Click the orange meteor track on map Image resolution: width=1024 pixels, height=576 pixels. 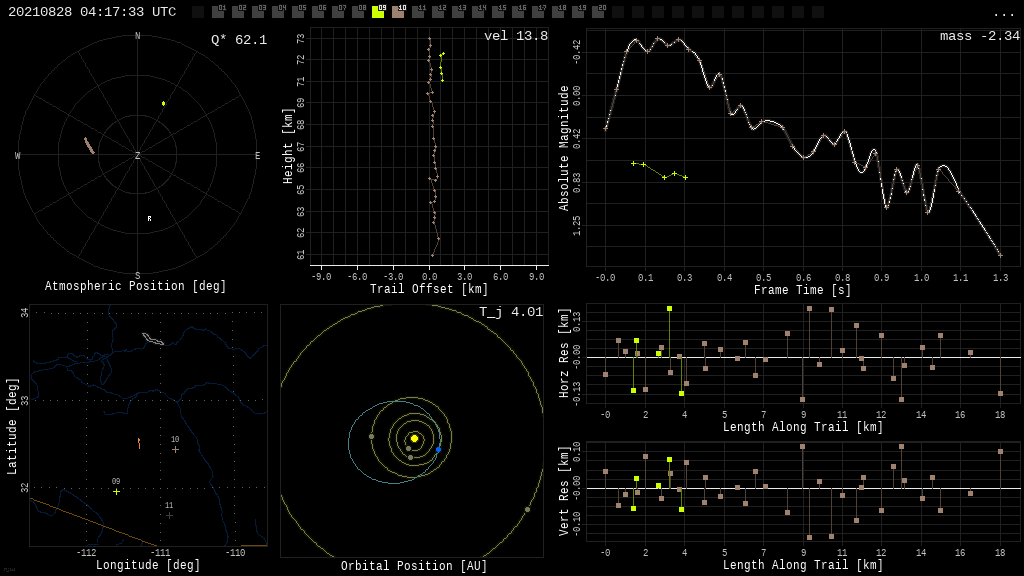pyautogui.click(x=139, y=443)
